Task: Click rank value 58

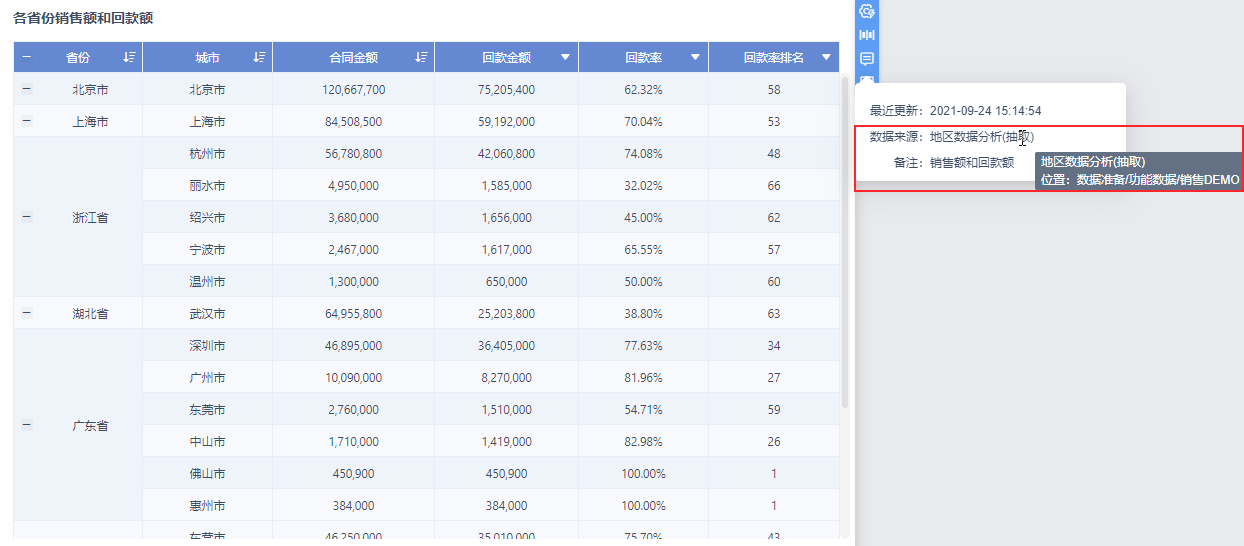Action: pyautogui.click(x=774, y=89)
